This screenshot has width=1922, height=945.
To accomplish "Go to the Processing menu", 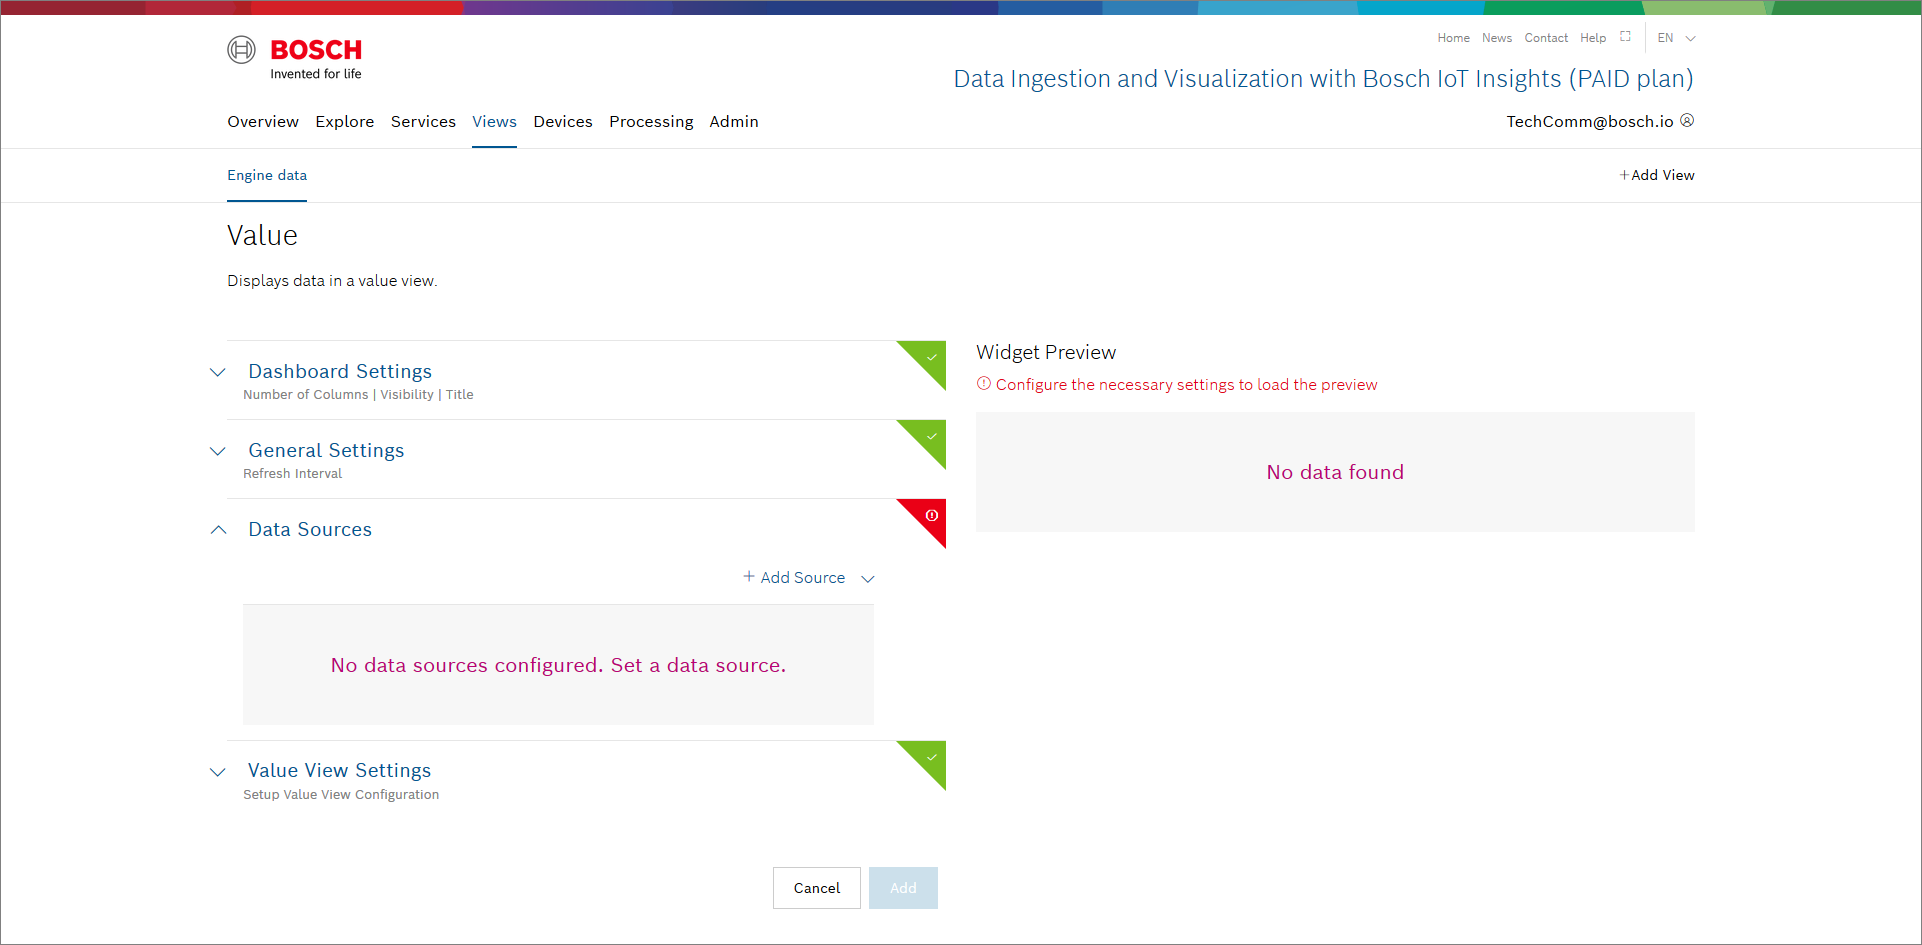I will click(x=651, y=122).
